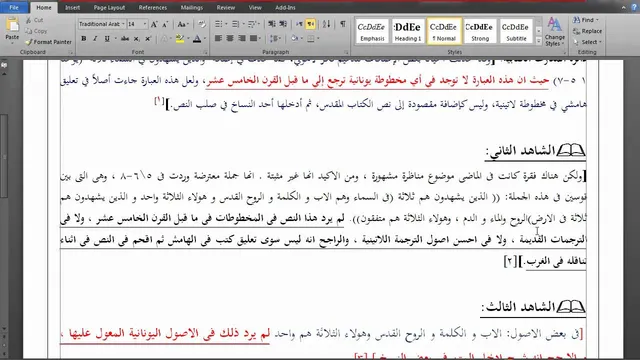Open the Traditional Arabic font name dropdown
Image resolution: width=640 pixels, height=360 pixels.
(x=102, y=24)
